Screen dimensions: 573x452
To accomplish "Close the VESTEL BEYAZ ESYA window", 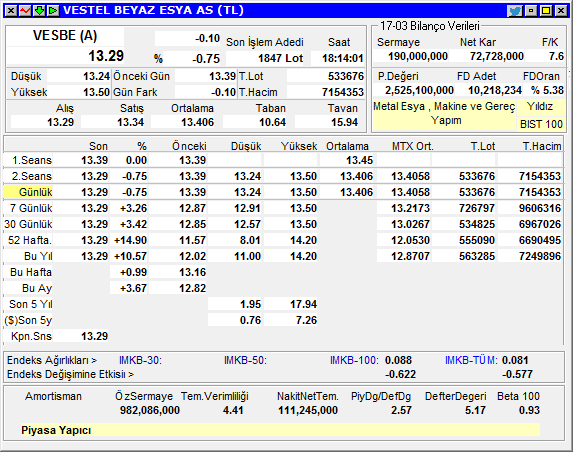I will coord(561,11).
